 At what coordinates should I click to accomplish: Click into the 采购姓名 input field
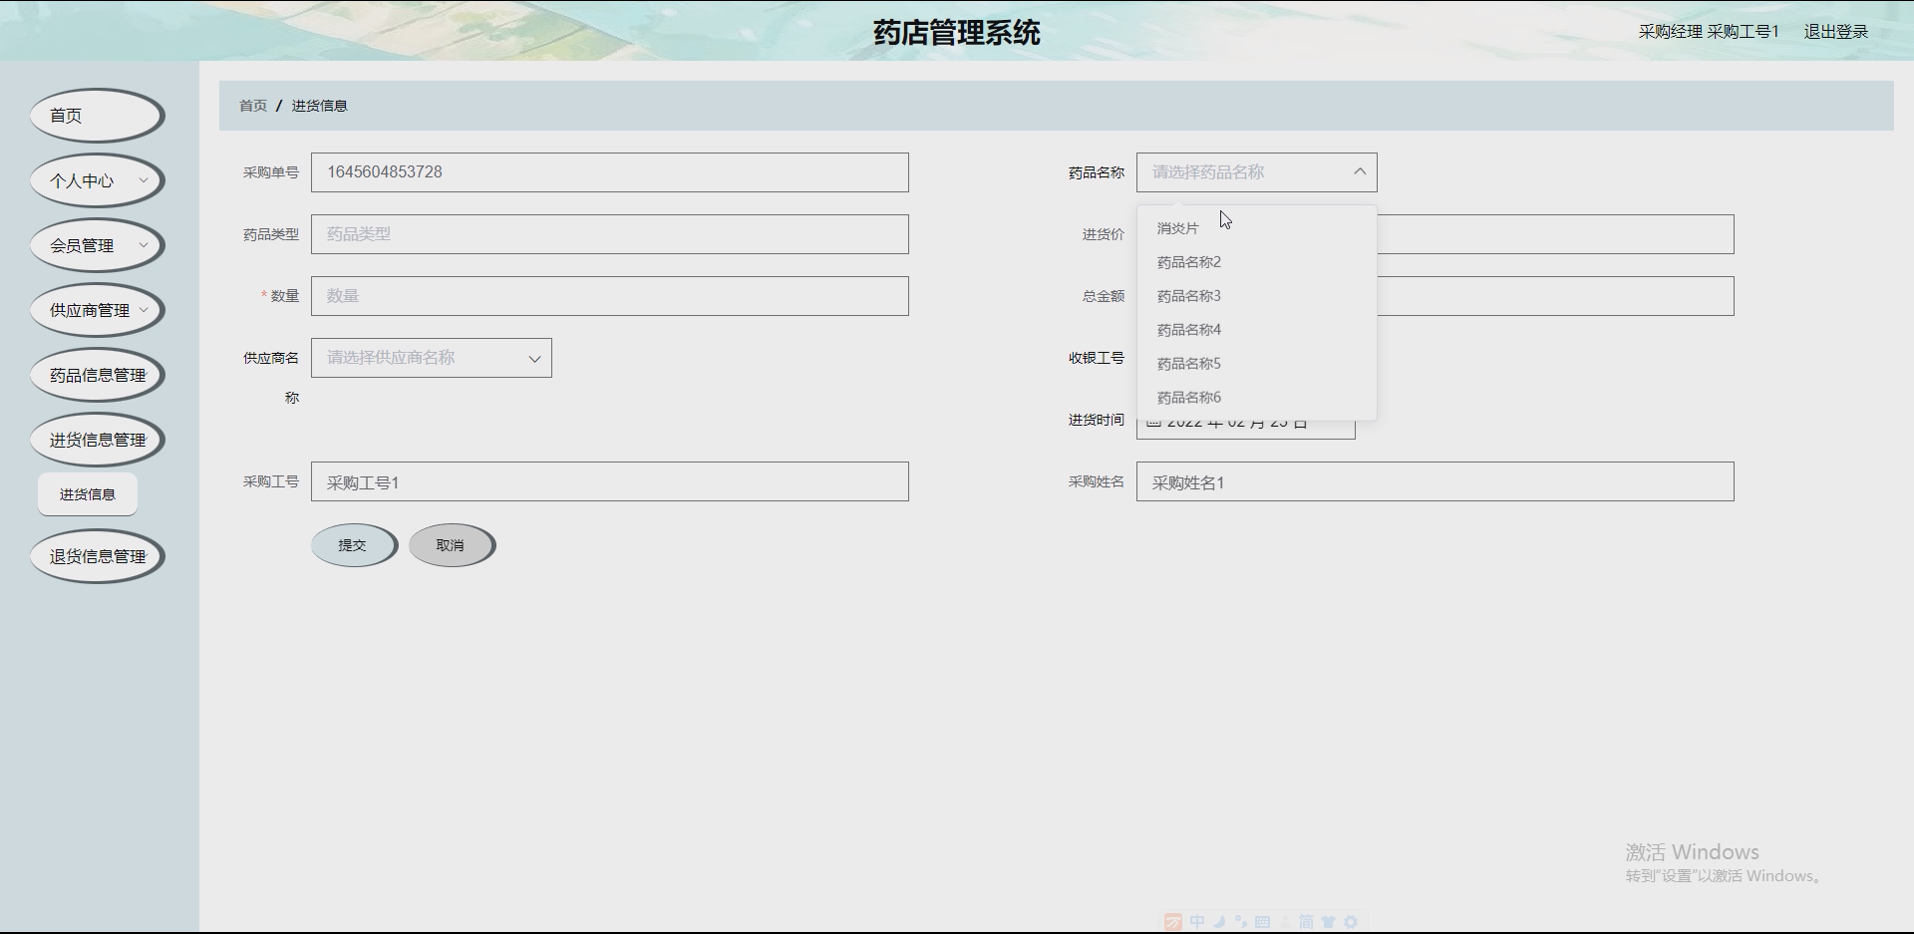(1435, 482)
